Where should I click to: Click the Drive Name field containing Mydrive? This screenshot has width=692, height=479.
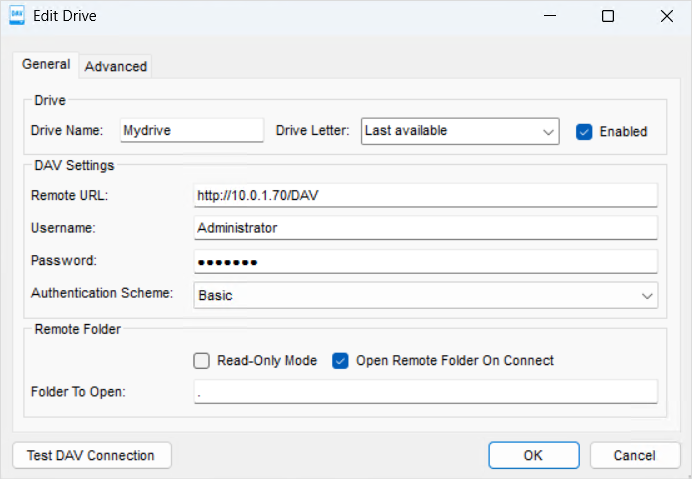coord(192,130)
